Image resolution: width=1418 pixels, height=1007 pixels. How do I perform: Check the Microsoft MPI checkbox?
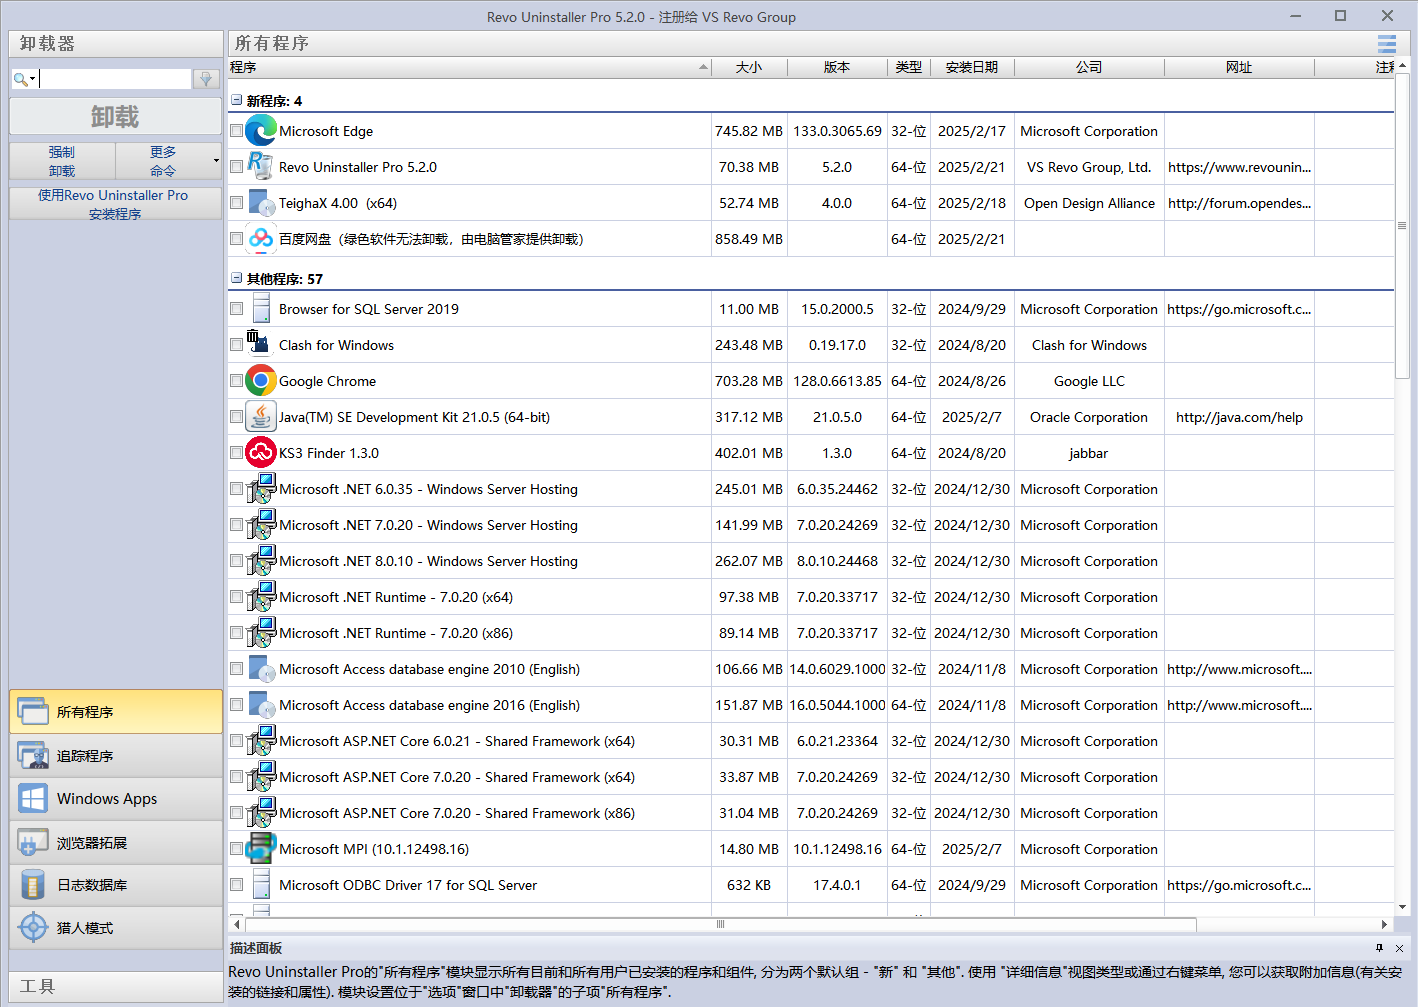pos(236,849)
